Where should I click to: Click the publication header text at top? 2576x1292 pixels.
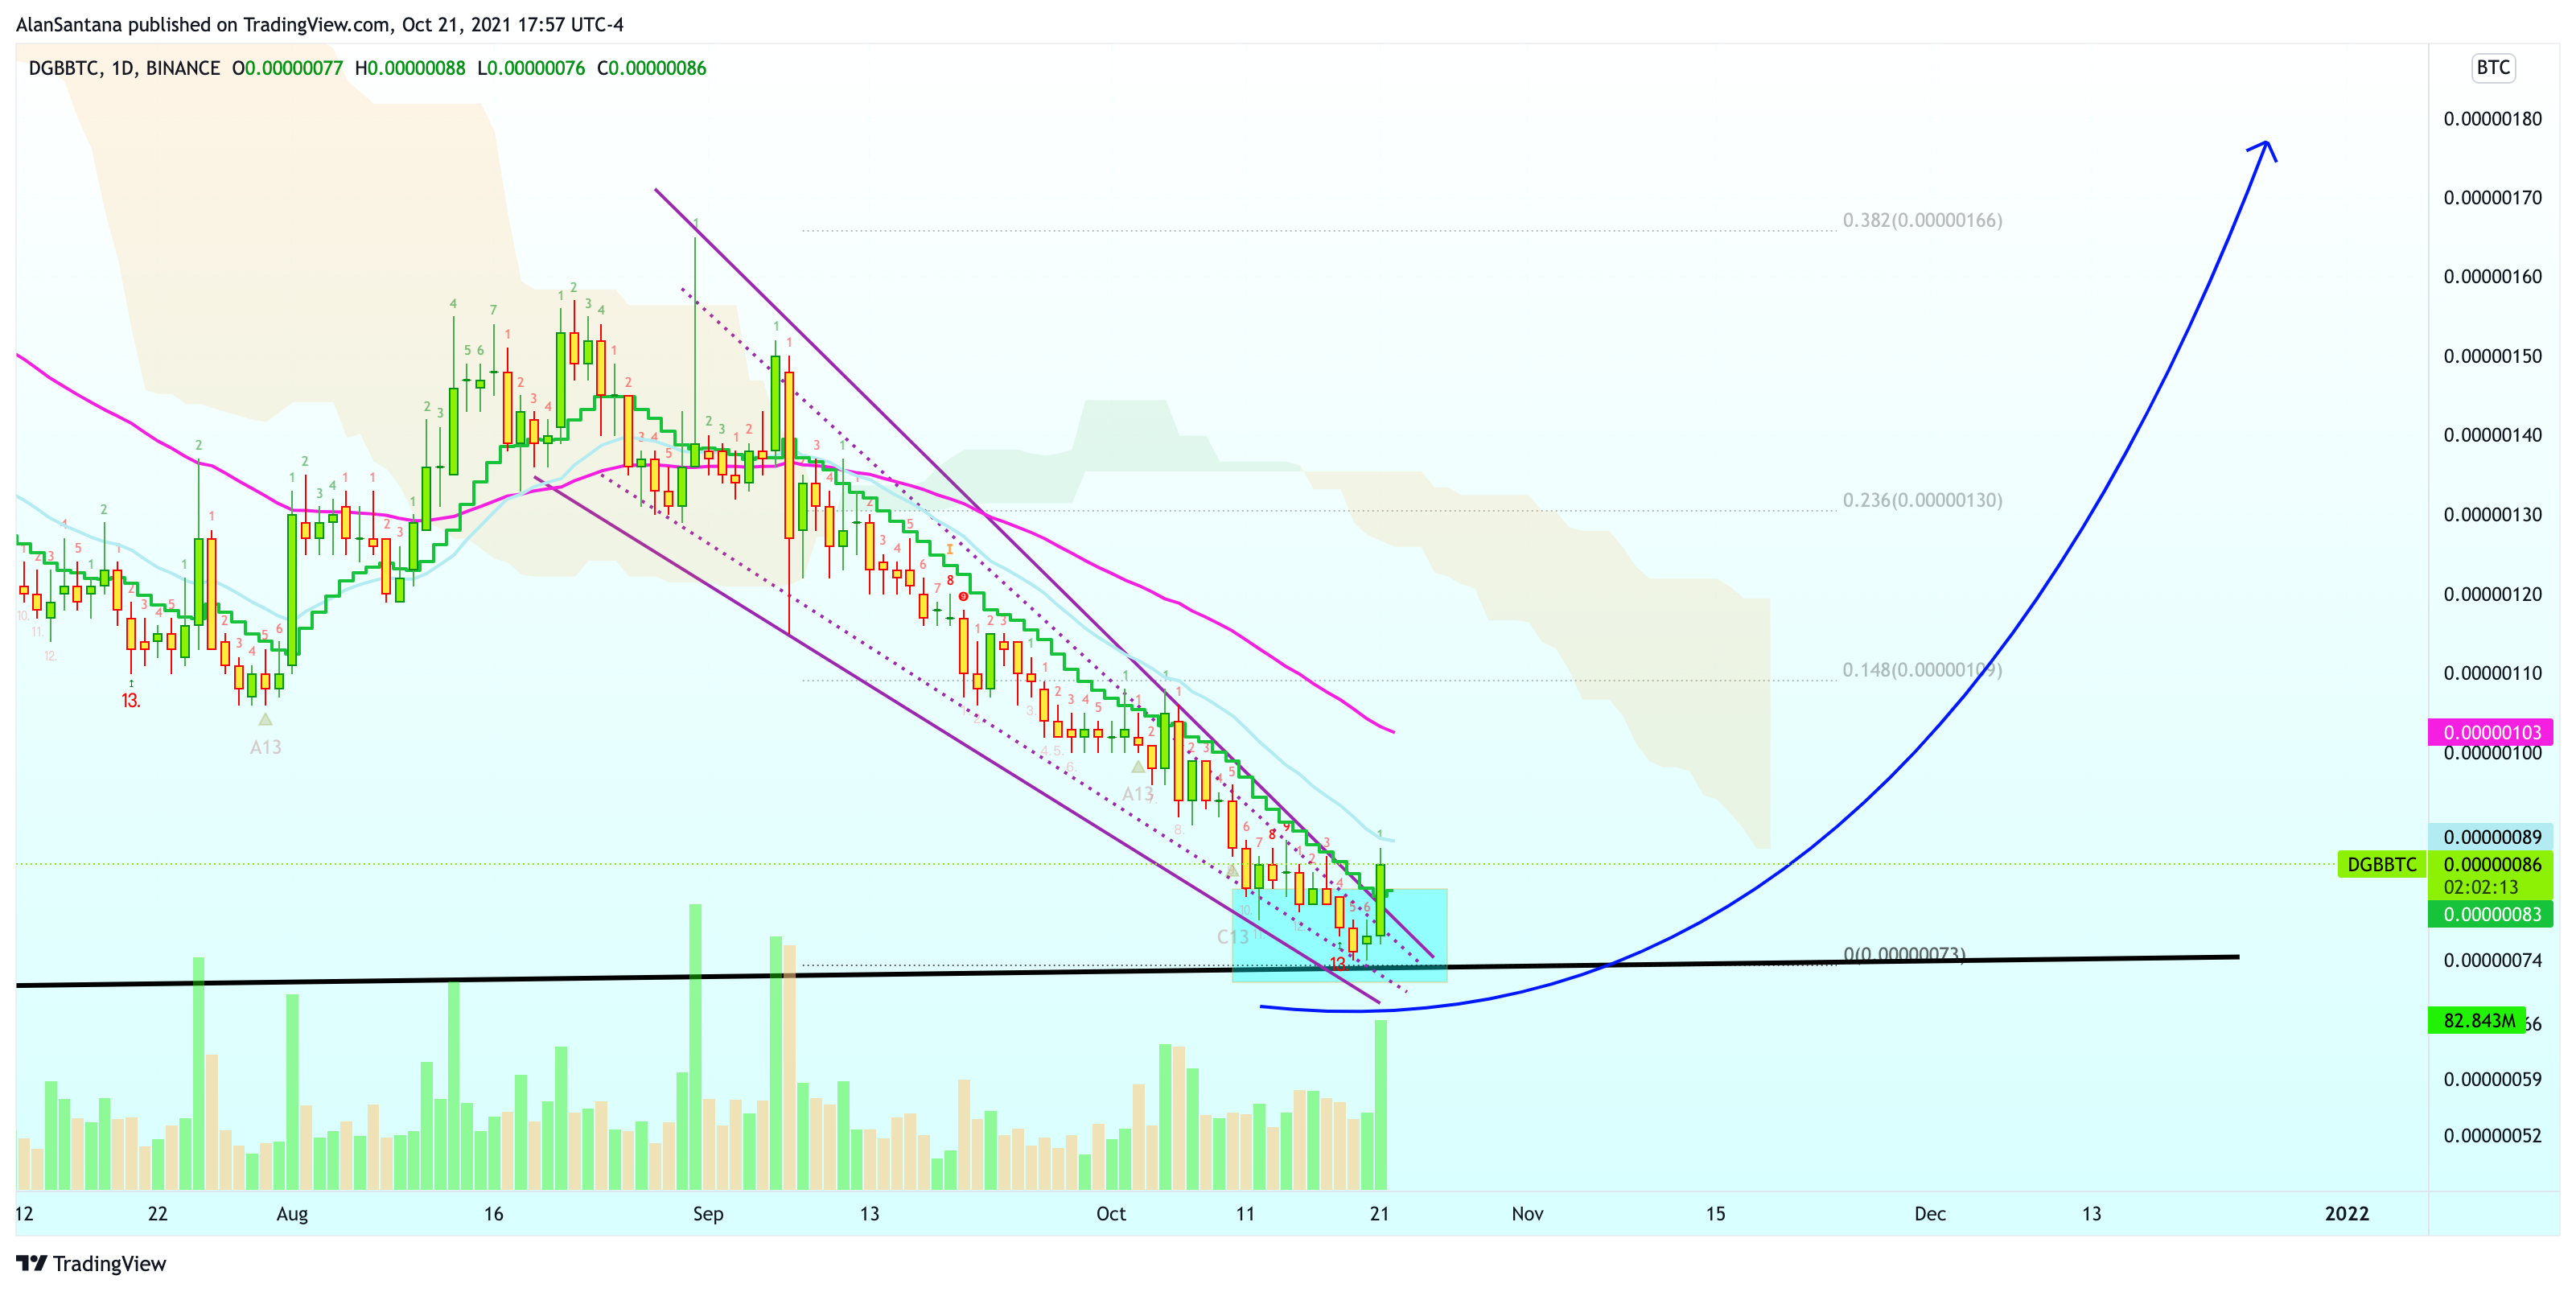click(x=319, y=24)
